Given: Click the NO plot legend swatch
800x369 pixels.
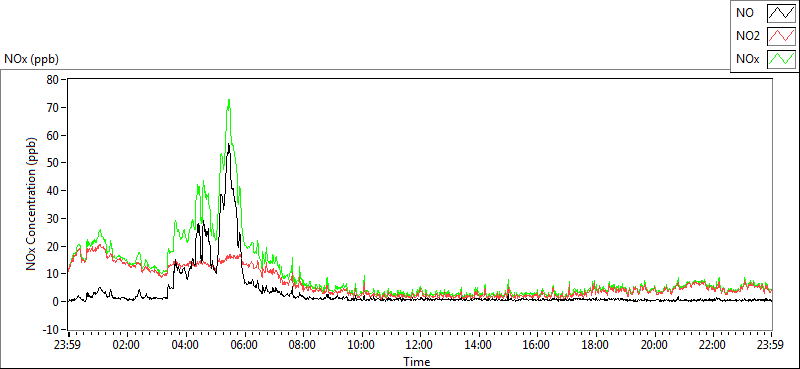Looking at the screenshot, I should point(781,12).
